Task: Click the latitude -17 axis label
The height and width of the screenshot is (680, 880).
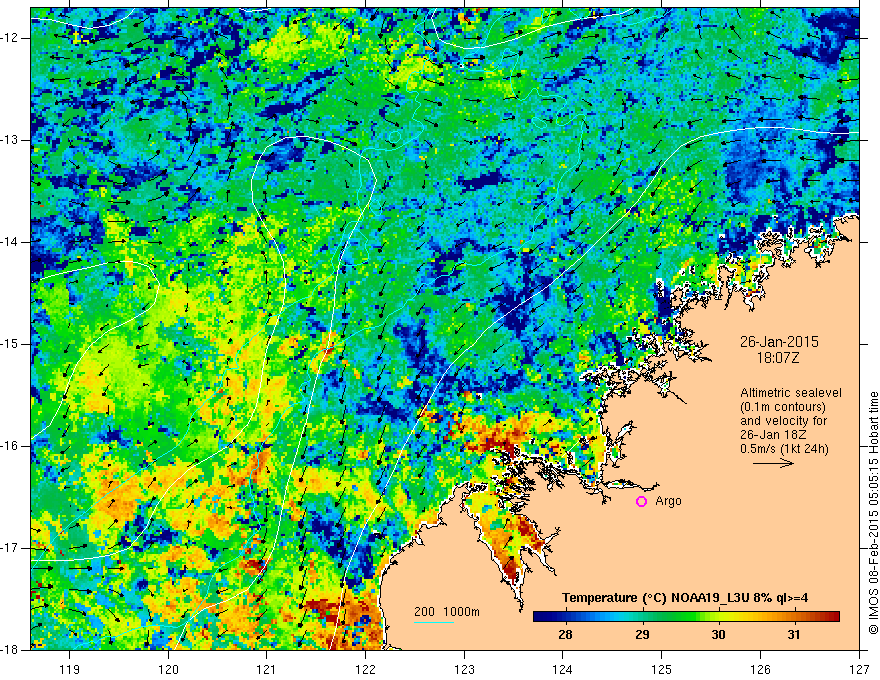Action: [10, 548]
